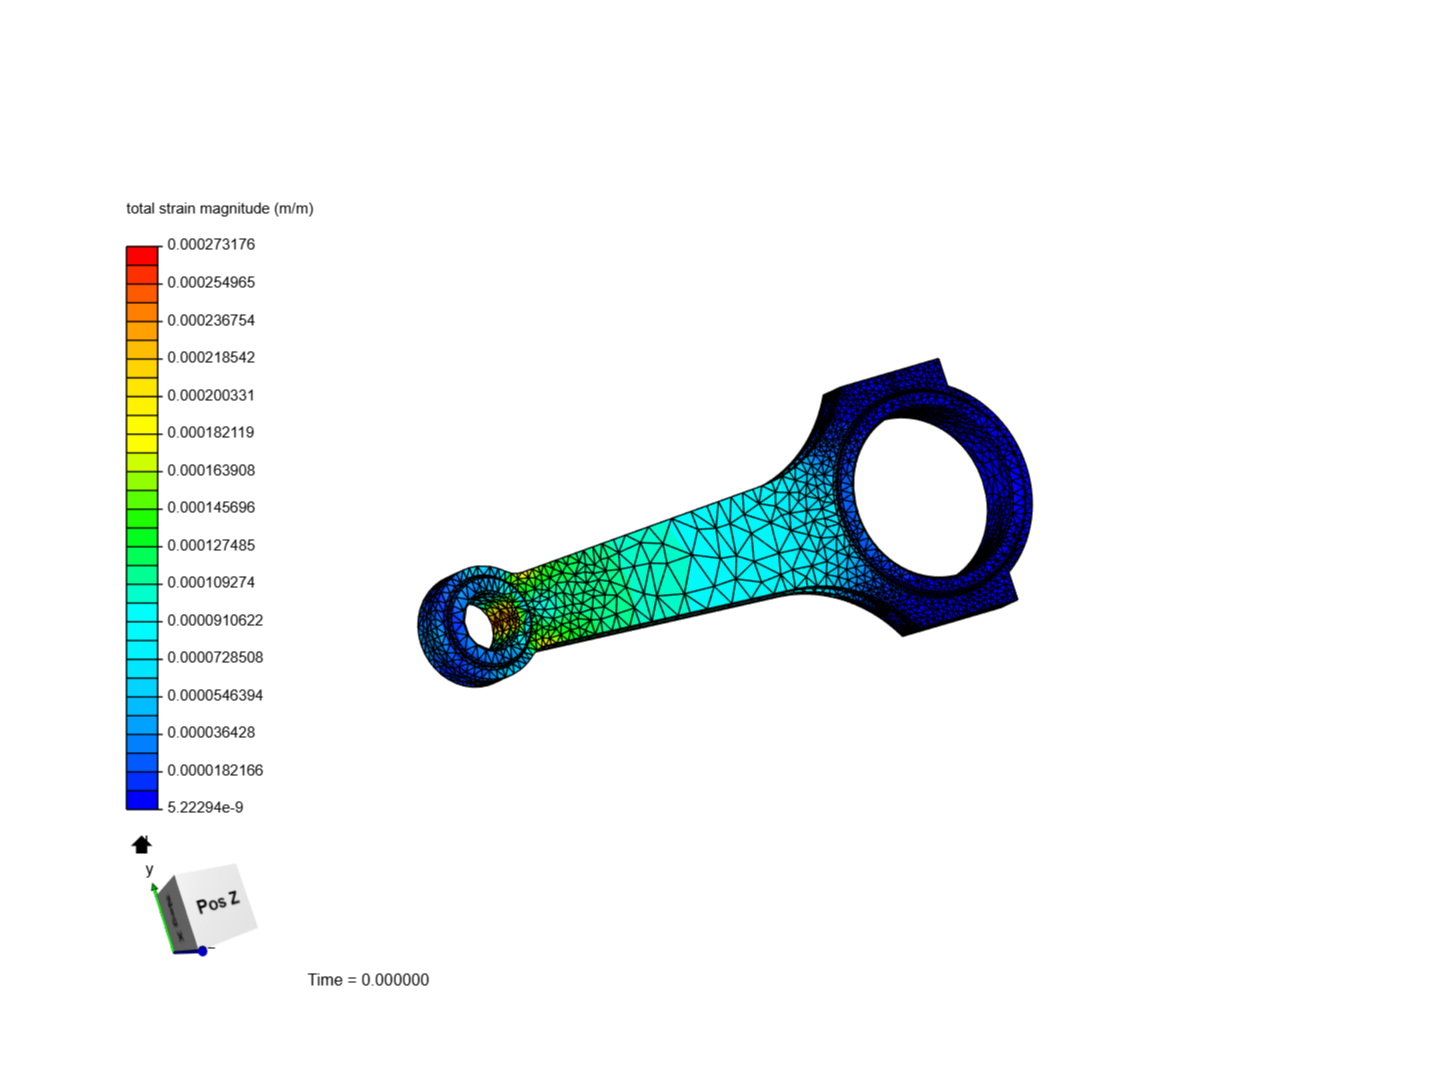Viewport: 1440px width, 1080px height.
Task: Click the legend value 0.0000546394
Action: [215, 695]
